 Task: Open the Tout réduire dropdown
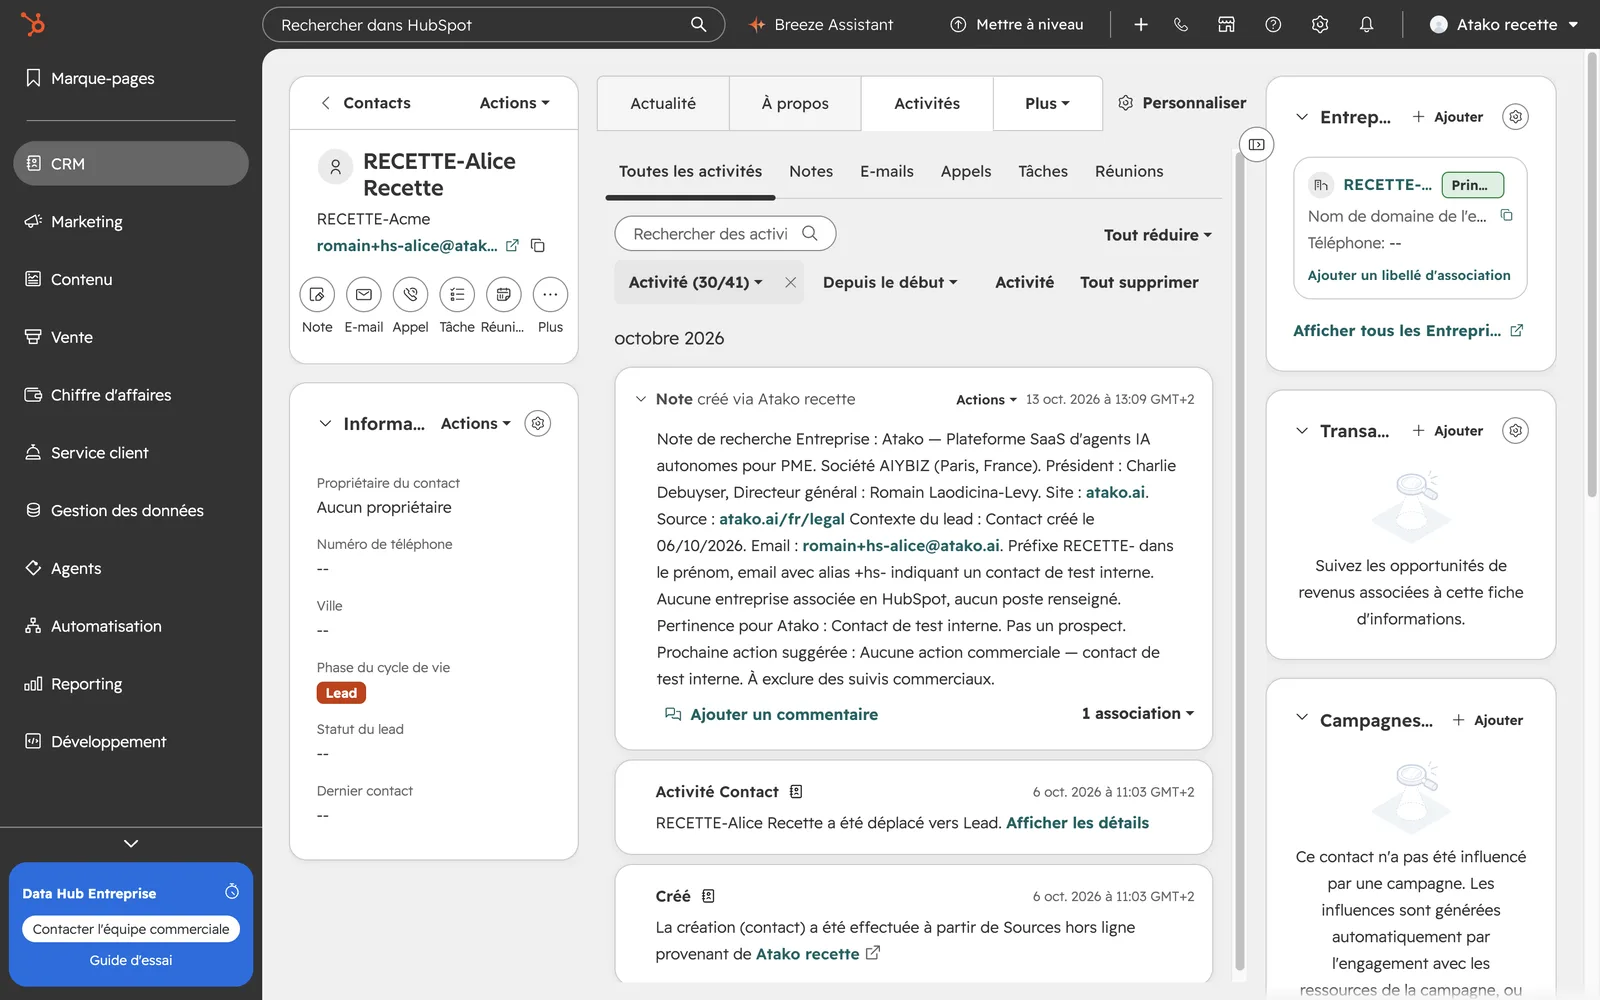[1158, 235]
